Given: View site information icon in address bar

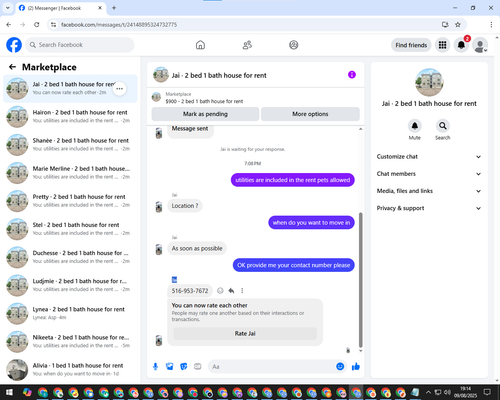Looking at the screenshot, I should tap(53, 25).
